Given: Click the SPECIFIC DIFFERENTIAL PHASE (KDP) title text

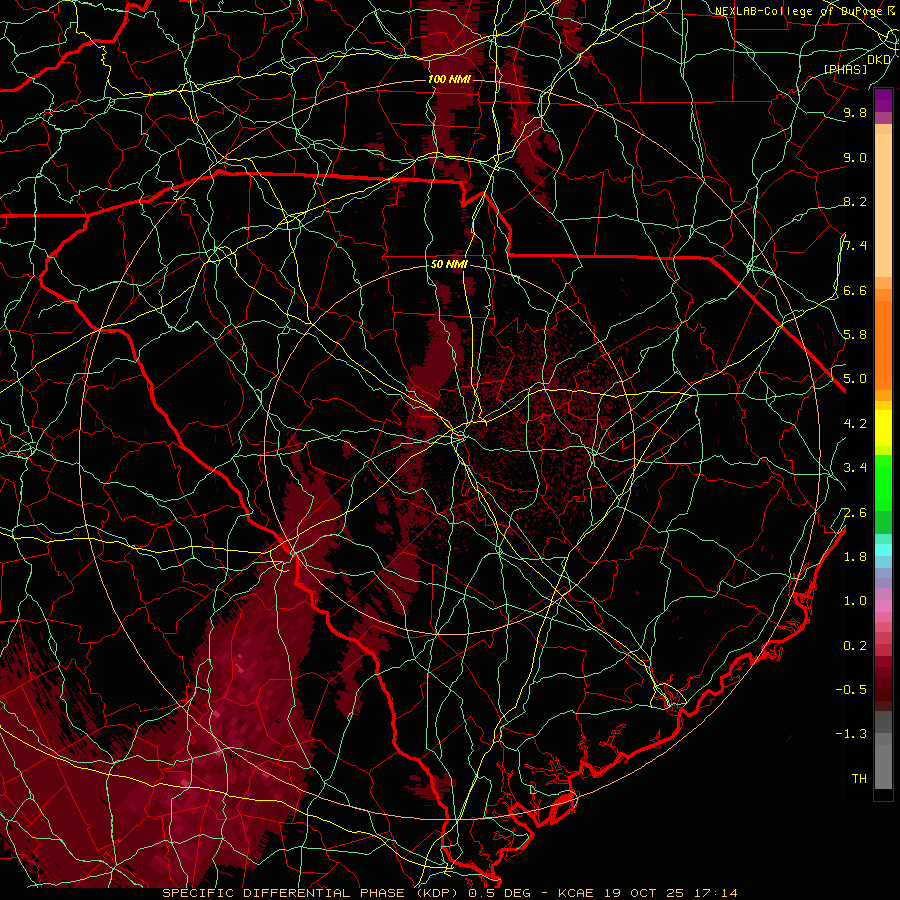Looking at the screenshot, I should tap(312, 893).
